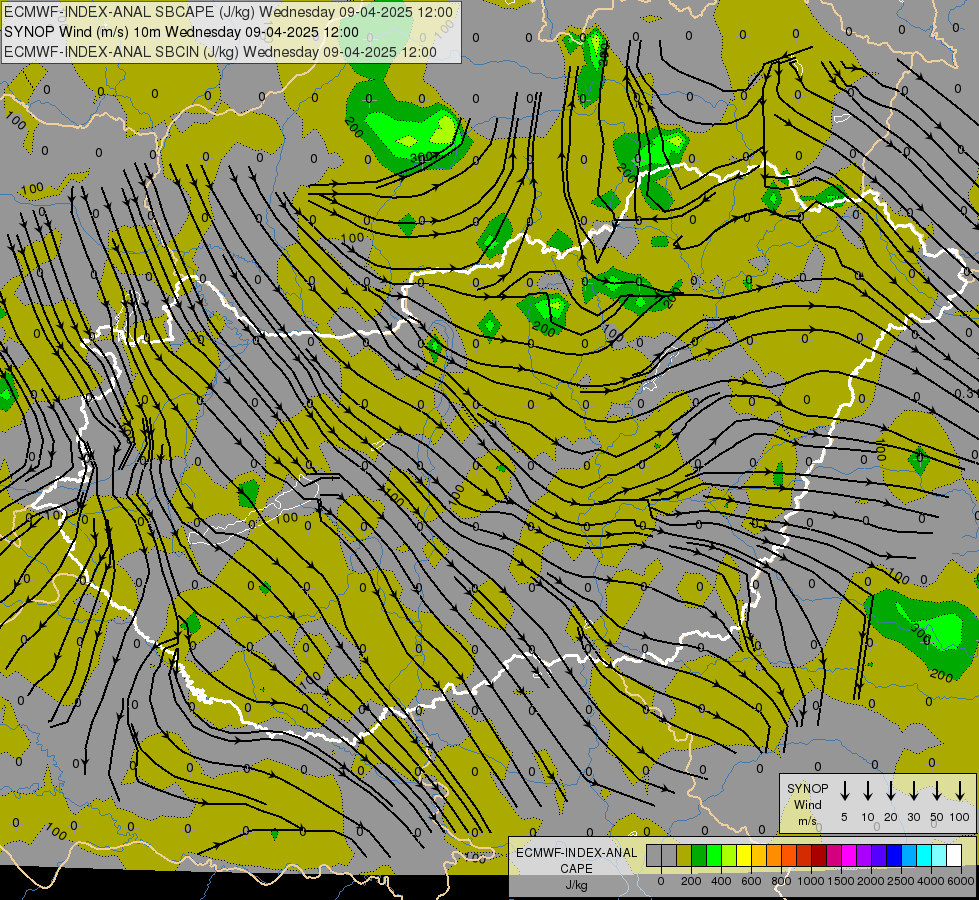The height and width of the screenshot is (900, 979).
Task: Pick the crimson-pink swatch before 1500
Action: click(834, 855)
